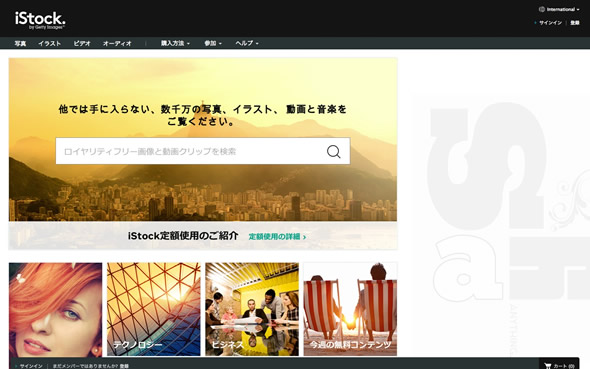Click the globe icon beside International
This screenshot has height=369, width=590.
542,9
